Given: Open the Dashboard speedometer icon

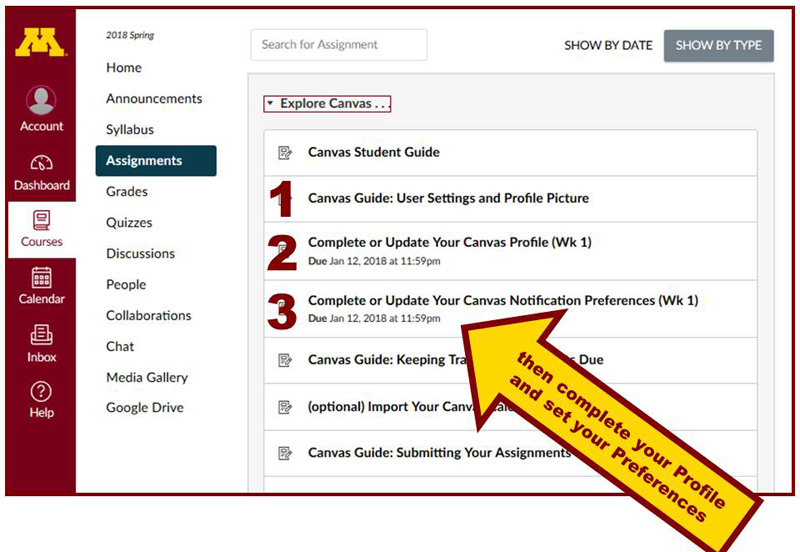Looking at the screenshot, I should pyautogui.click(x=41, y=163).
